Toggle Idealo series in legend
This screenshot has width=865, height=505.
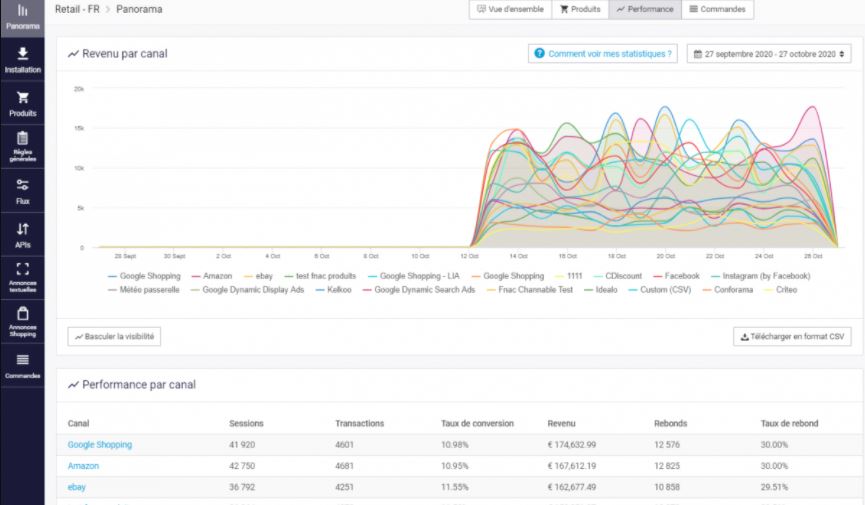[601, 290]
